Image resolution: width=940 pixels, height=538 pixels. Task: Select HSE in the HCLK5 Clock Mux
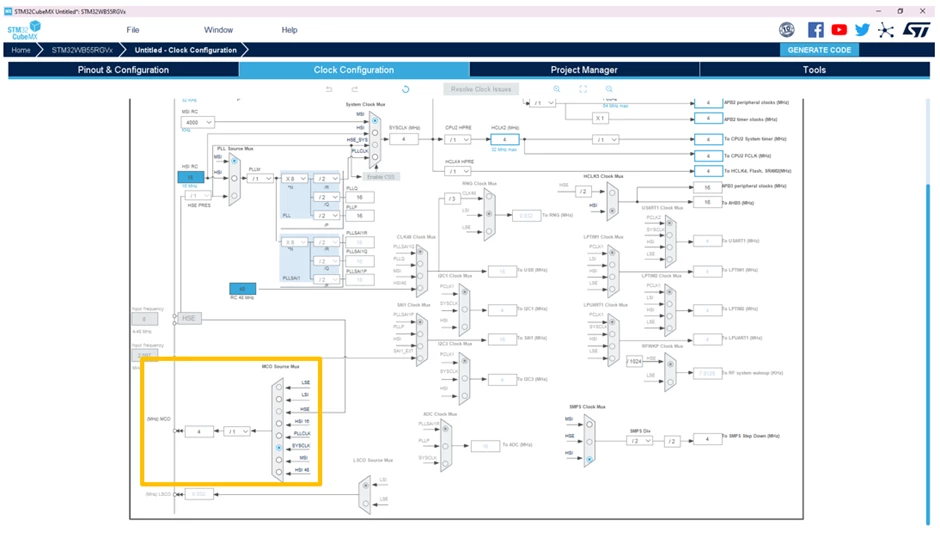coord(611,193)
